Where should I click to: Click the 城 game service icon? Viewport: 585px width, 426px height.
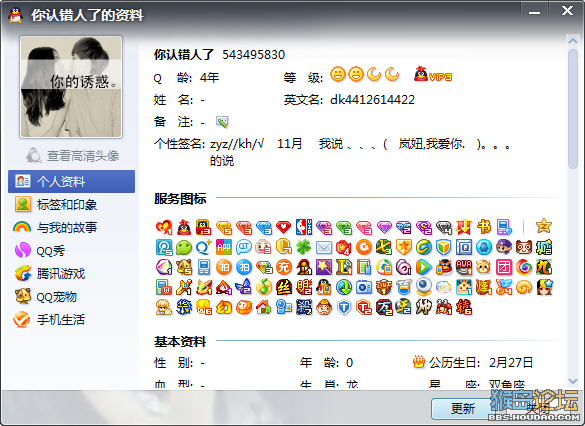pos(544,247)
